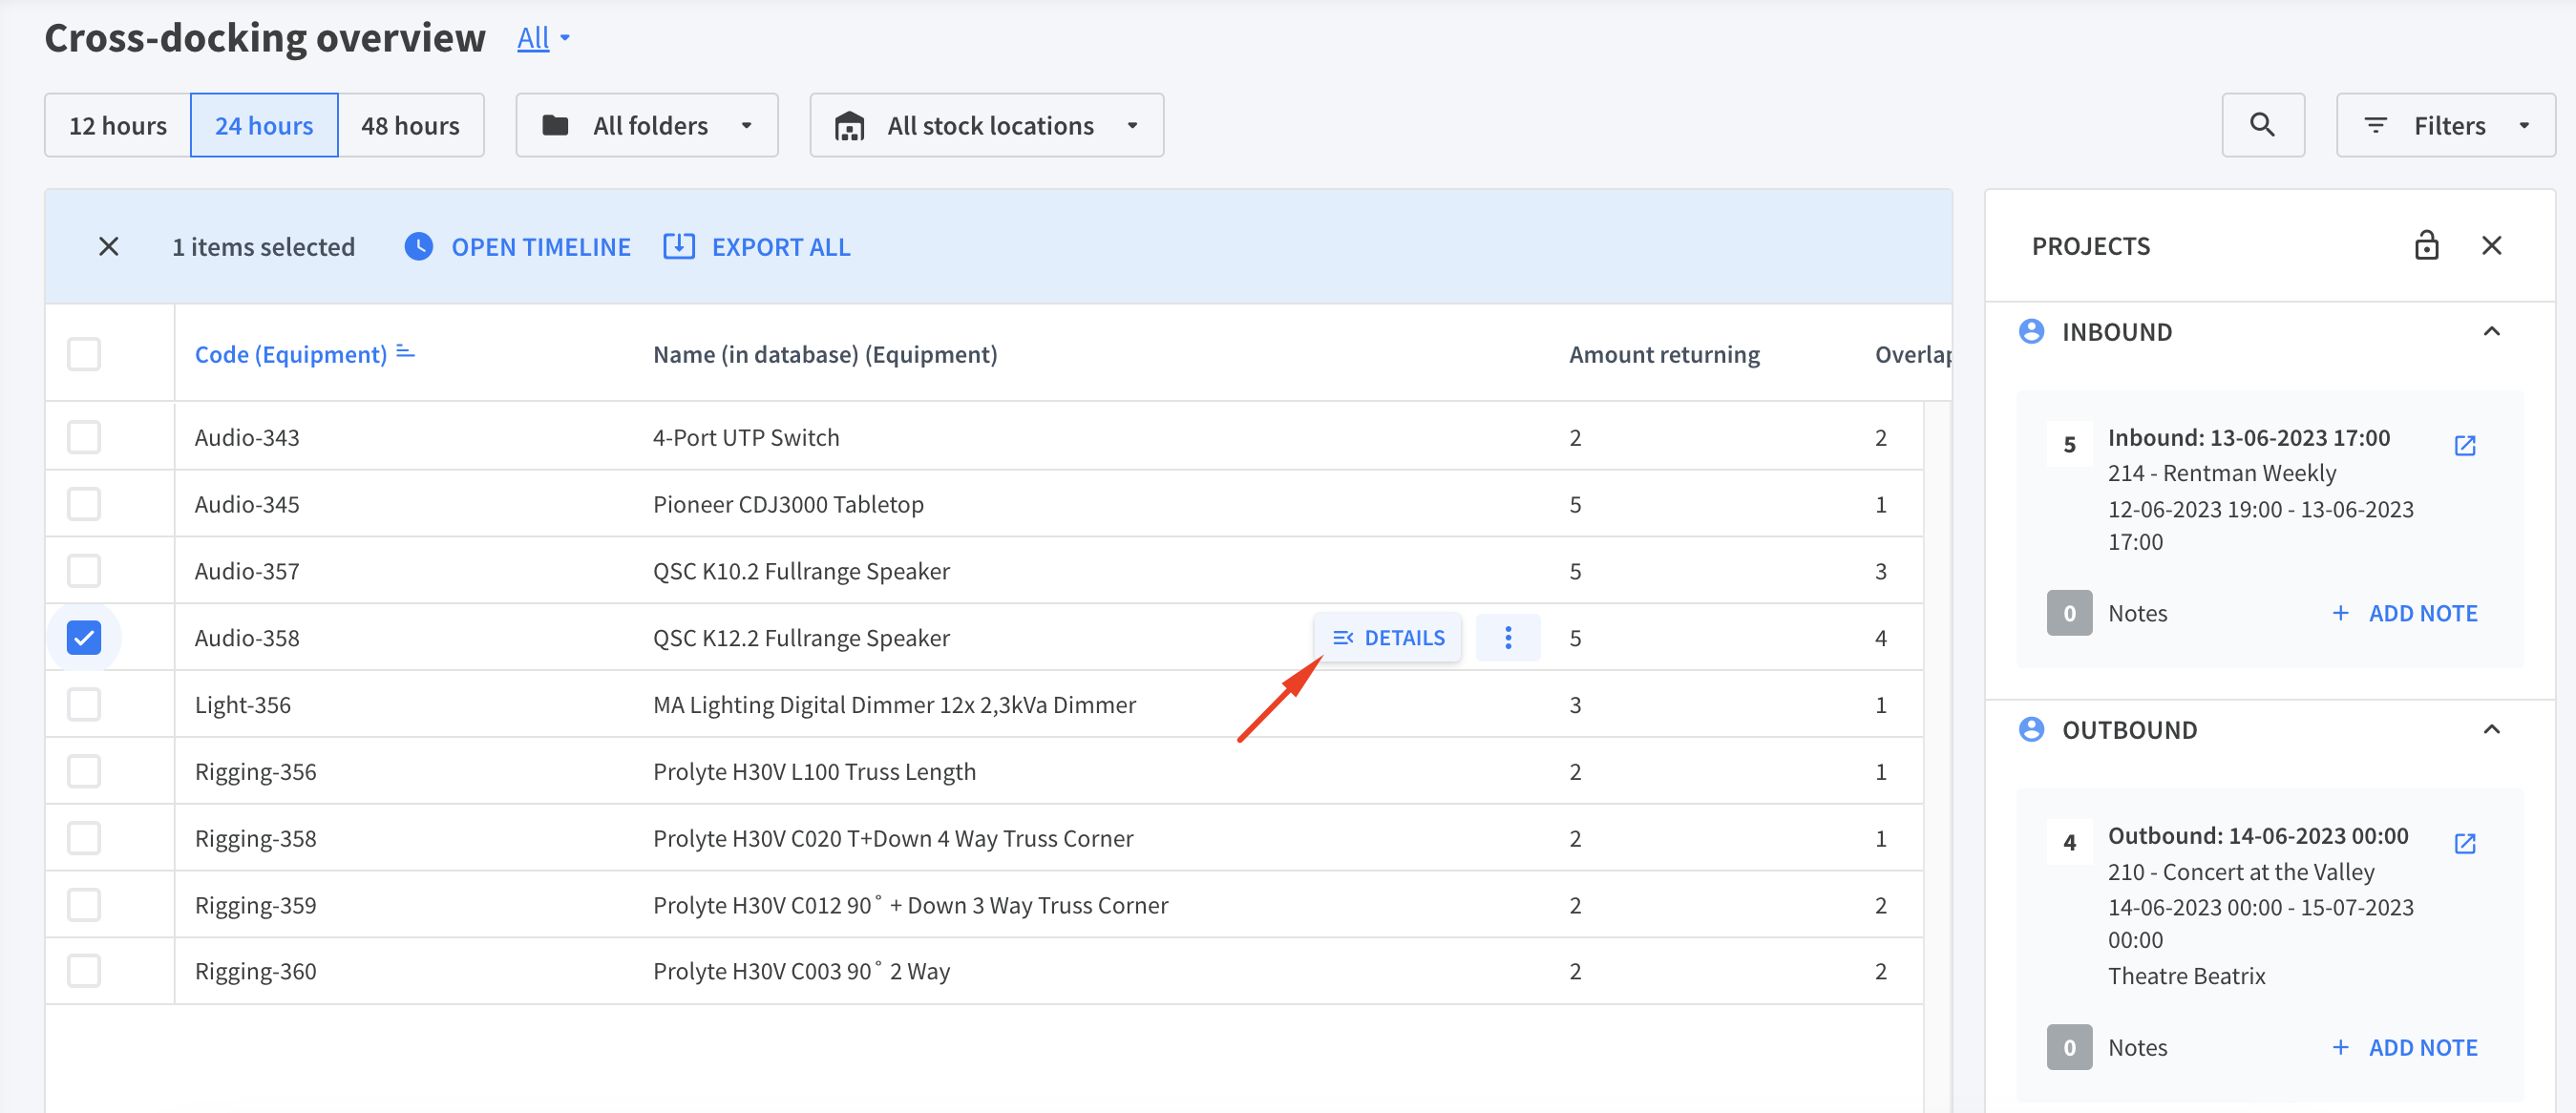The width and height of the screenshot is (2576, 1113).
Task: Click the Open Timeline clock icon
Action: [x=418, y=246]
